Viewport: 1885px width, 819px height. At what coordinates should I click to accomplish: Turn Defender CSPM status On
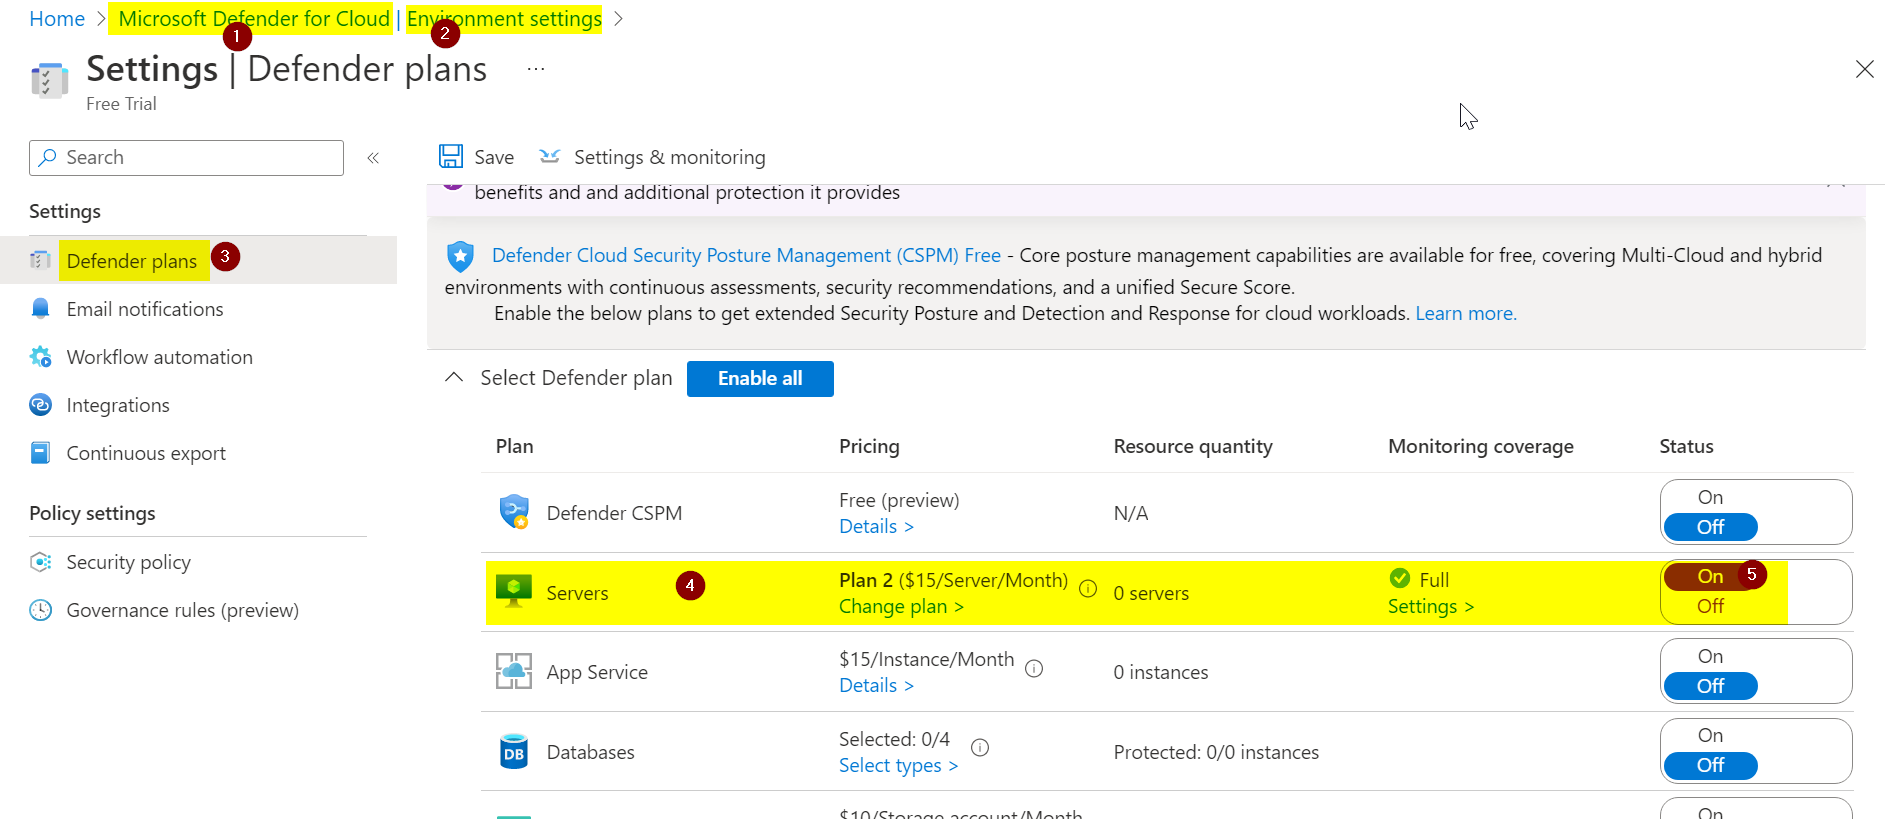point(1710,497)
